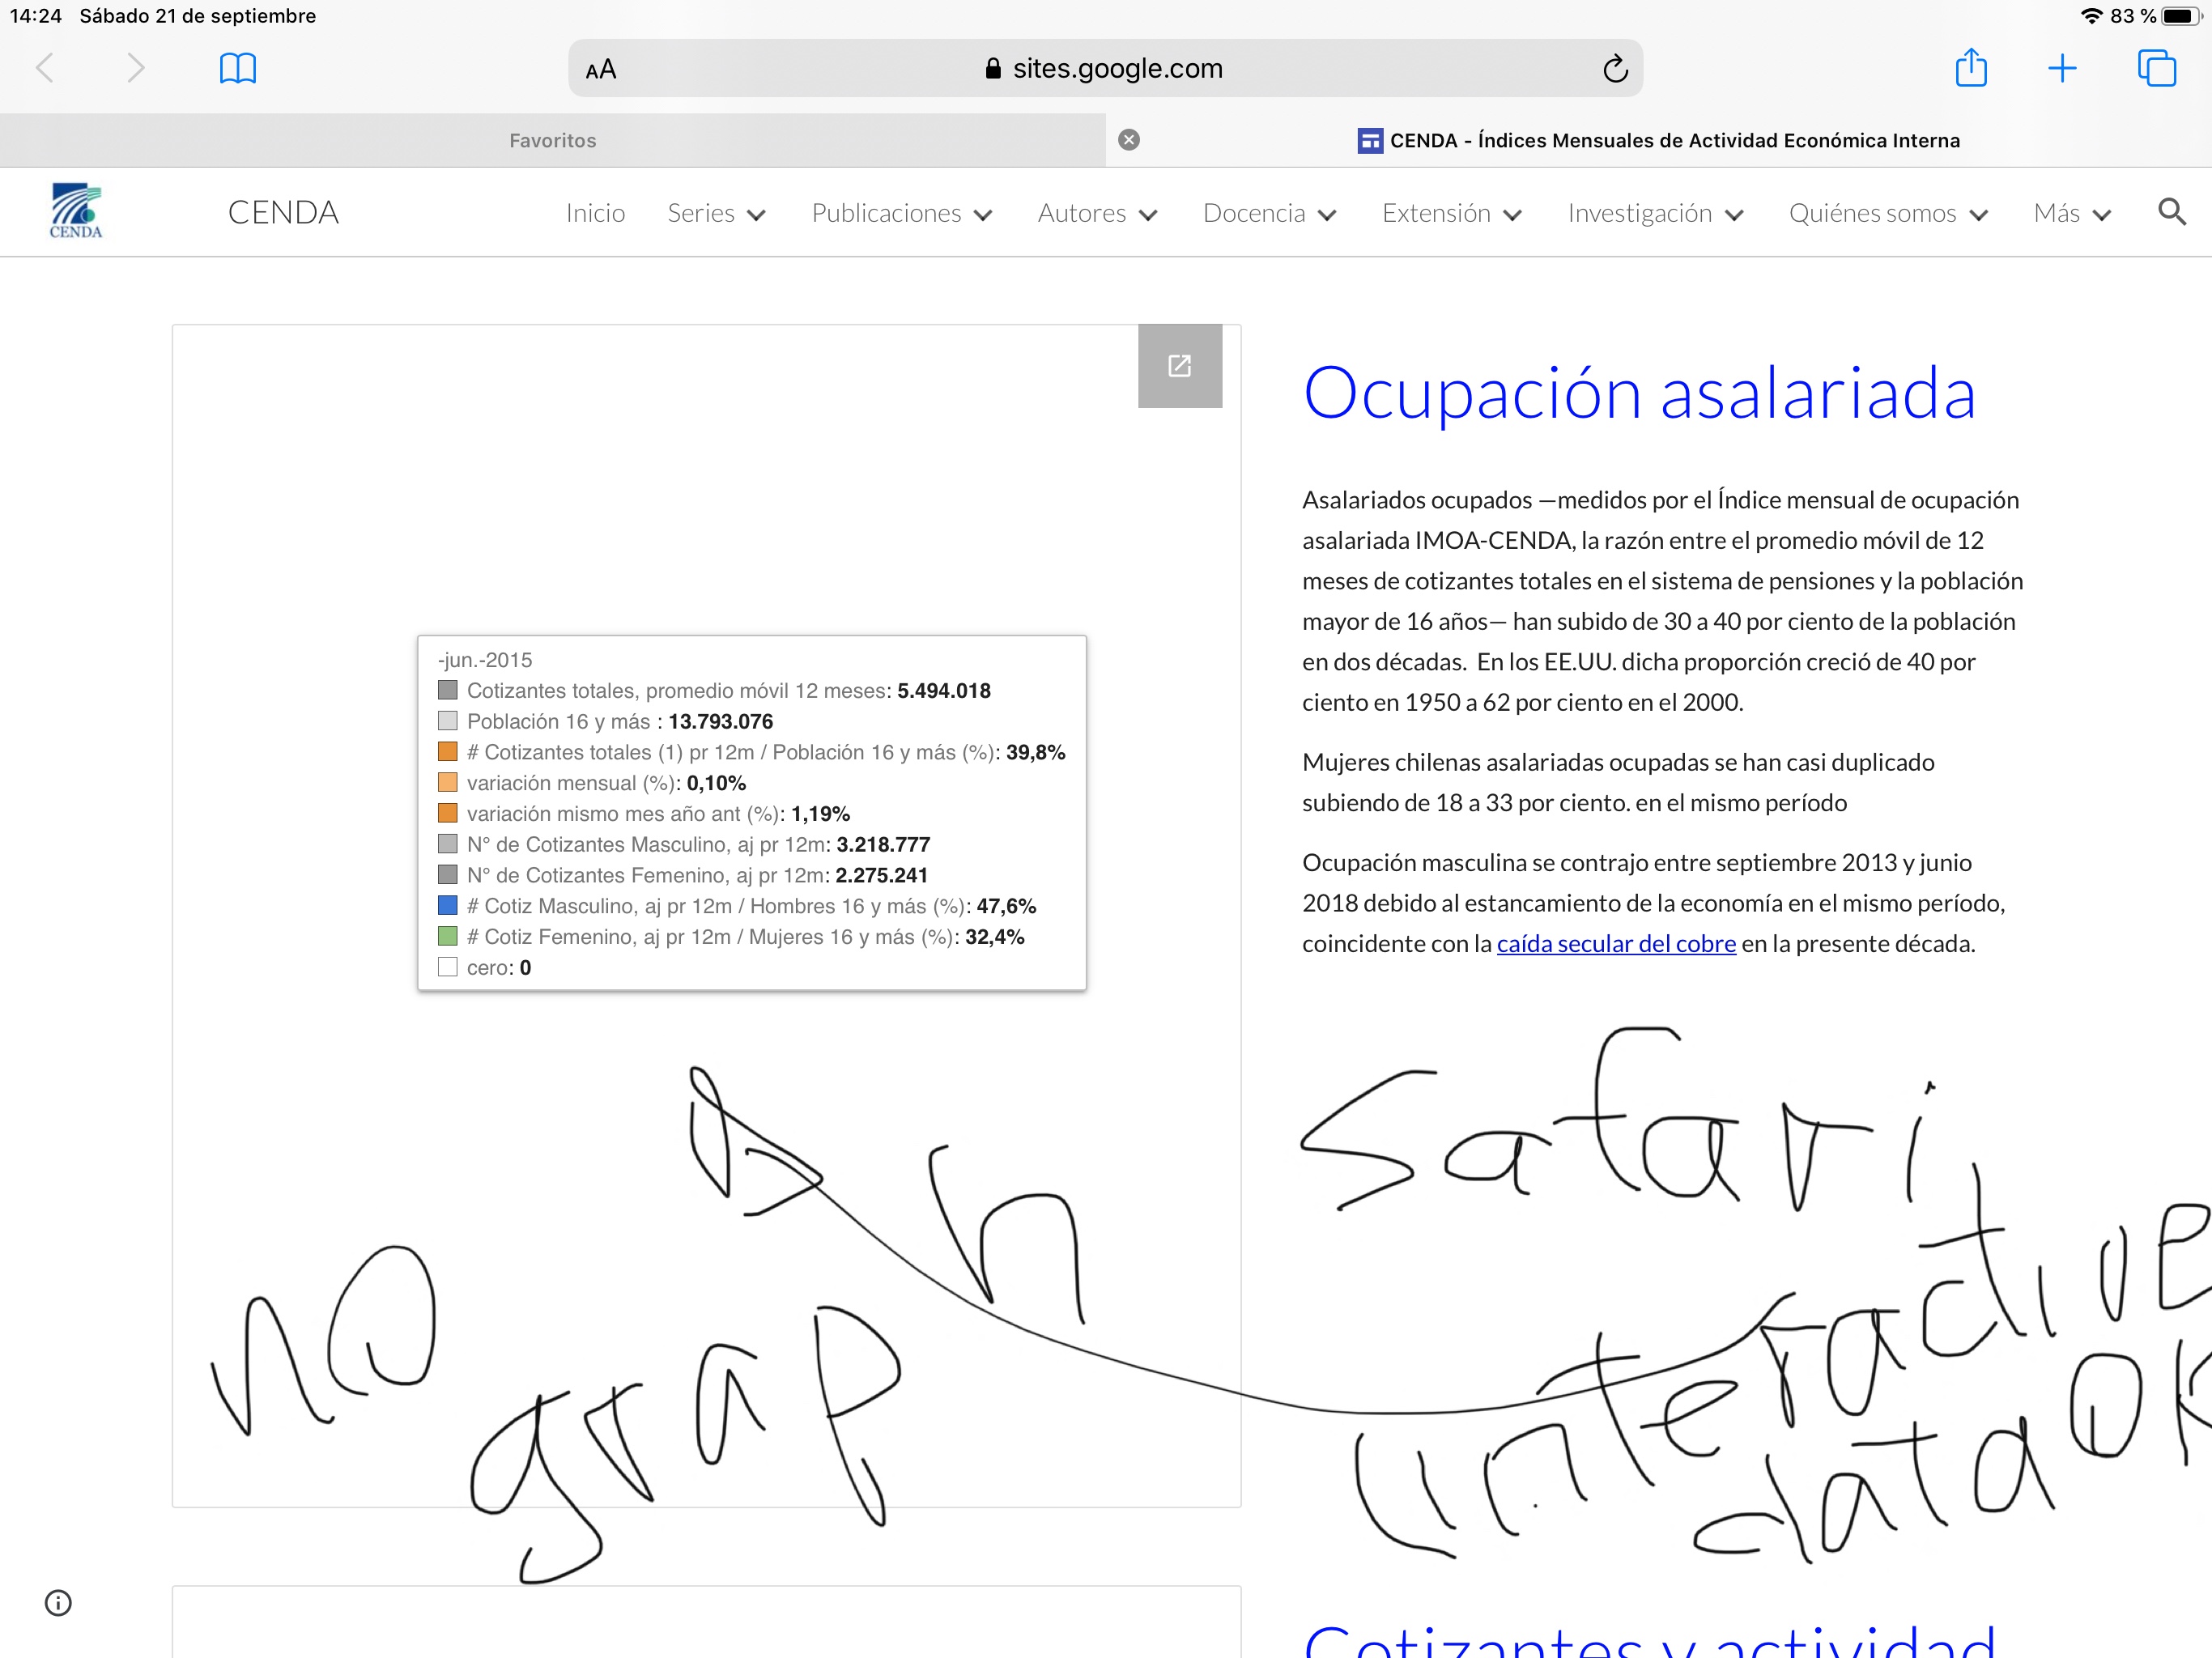Image resolution: width=2212 pixels, height=1658 pixels.
Task: Go to Inicio menu item
Action: click(x=595, y=213)
